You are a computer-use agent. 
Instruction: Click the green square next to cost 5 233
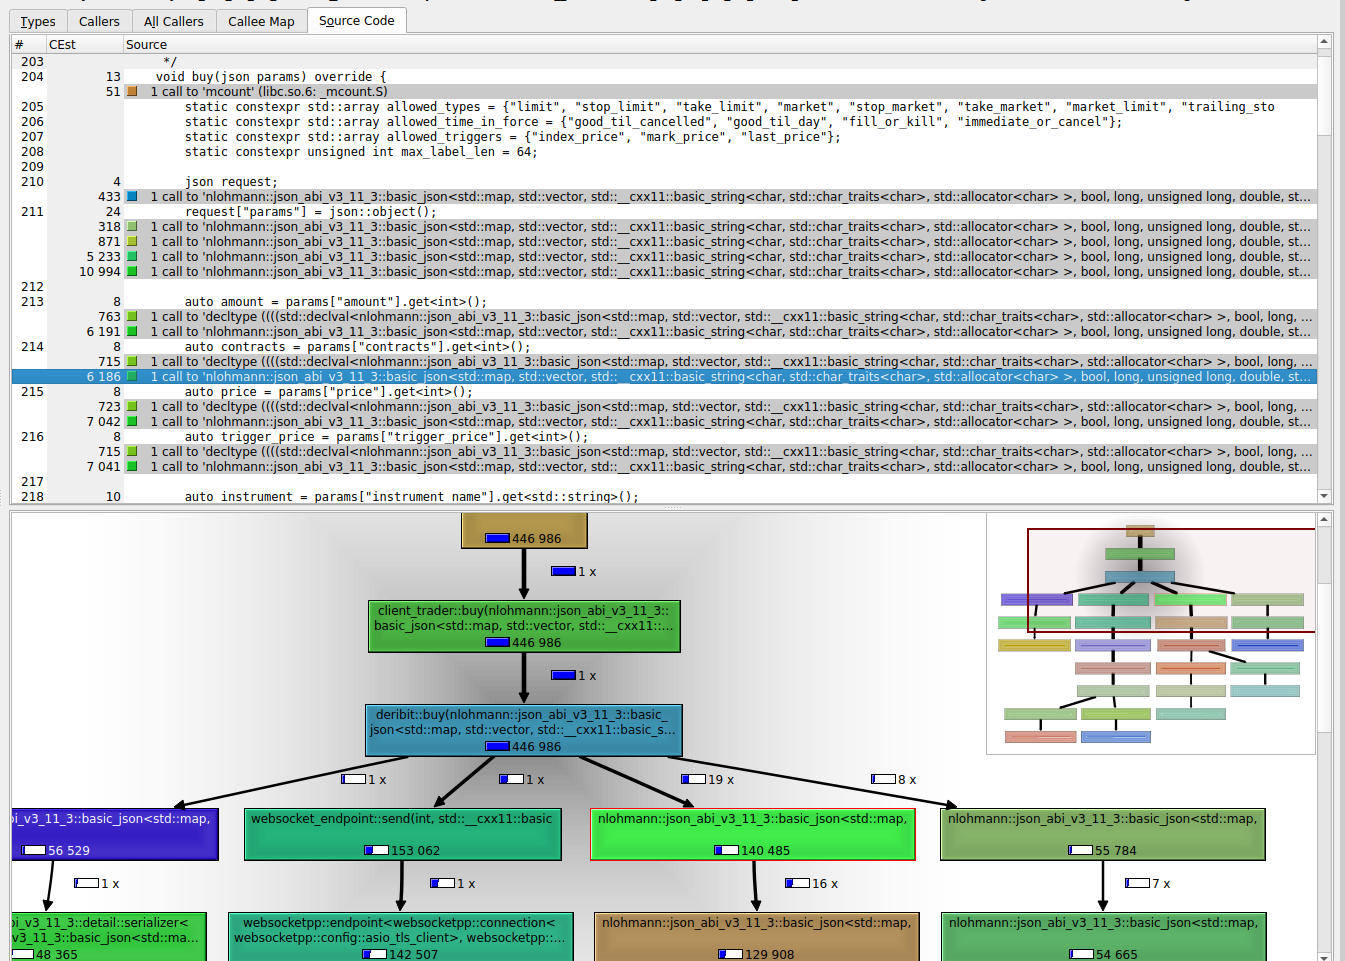(132, 257)
